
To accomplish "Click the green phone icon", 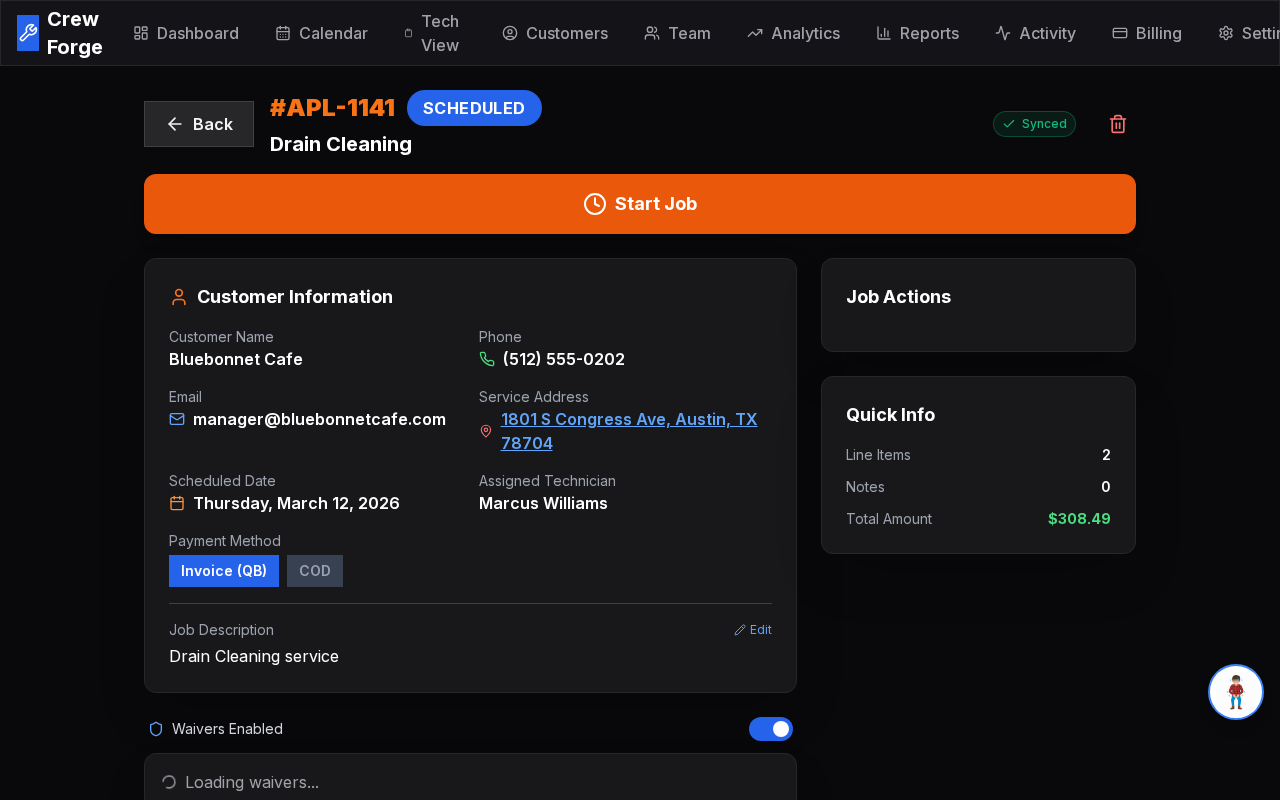I will tap(487, 359).
